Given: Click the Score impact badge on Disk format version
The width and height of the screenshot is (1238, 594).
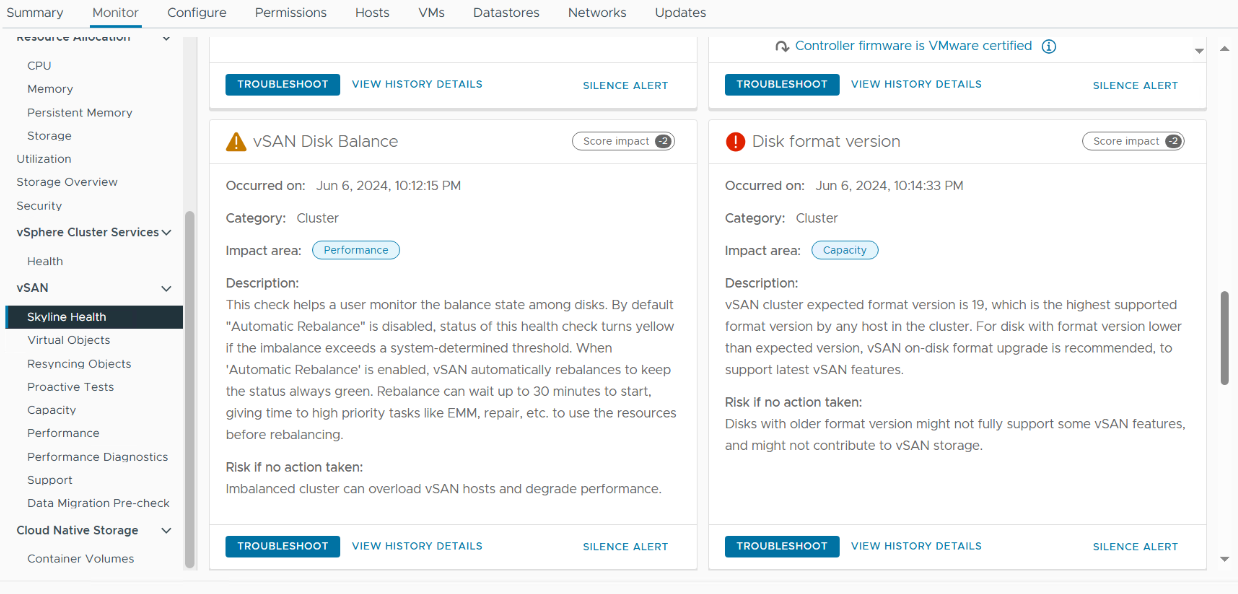Looking at the screenshot, I should point(1133,141).
